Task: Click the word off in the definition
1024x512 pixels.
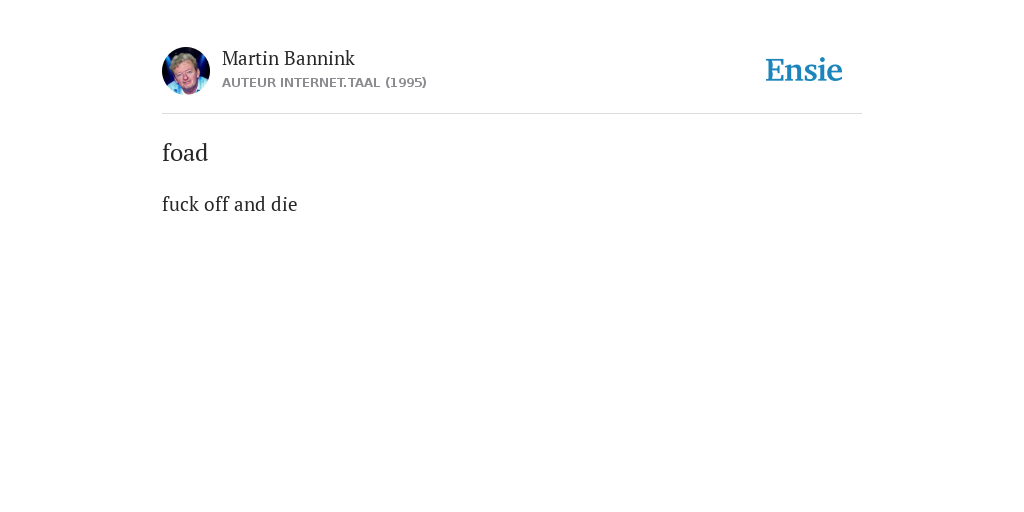Action: pos(216,204)
